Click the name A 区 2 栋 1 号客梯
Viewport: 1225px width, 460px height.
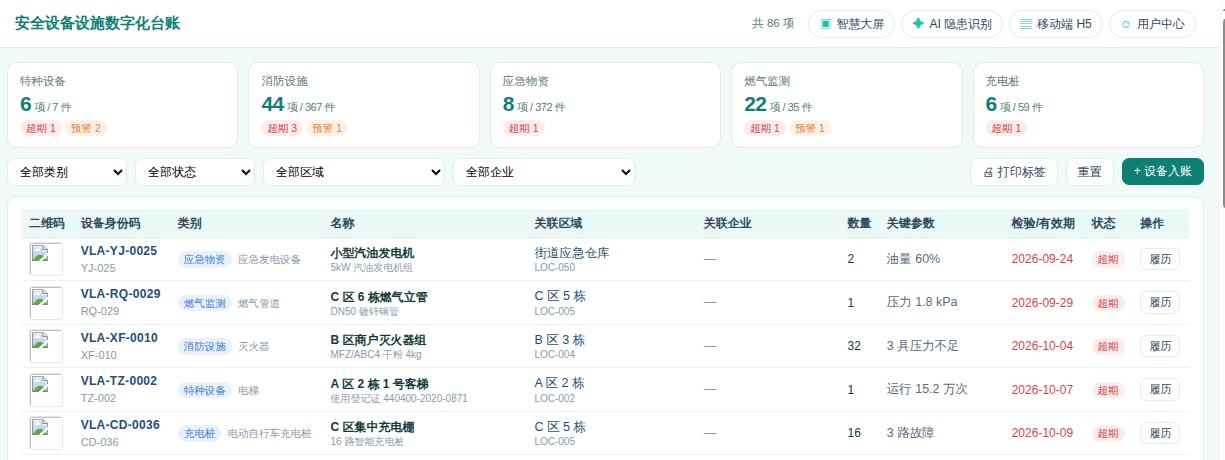coord(379,383)
